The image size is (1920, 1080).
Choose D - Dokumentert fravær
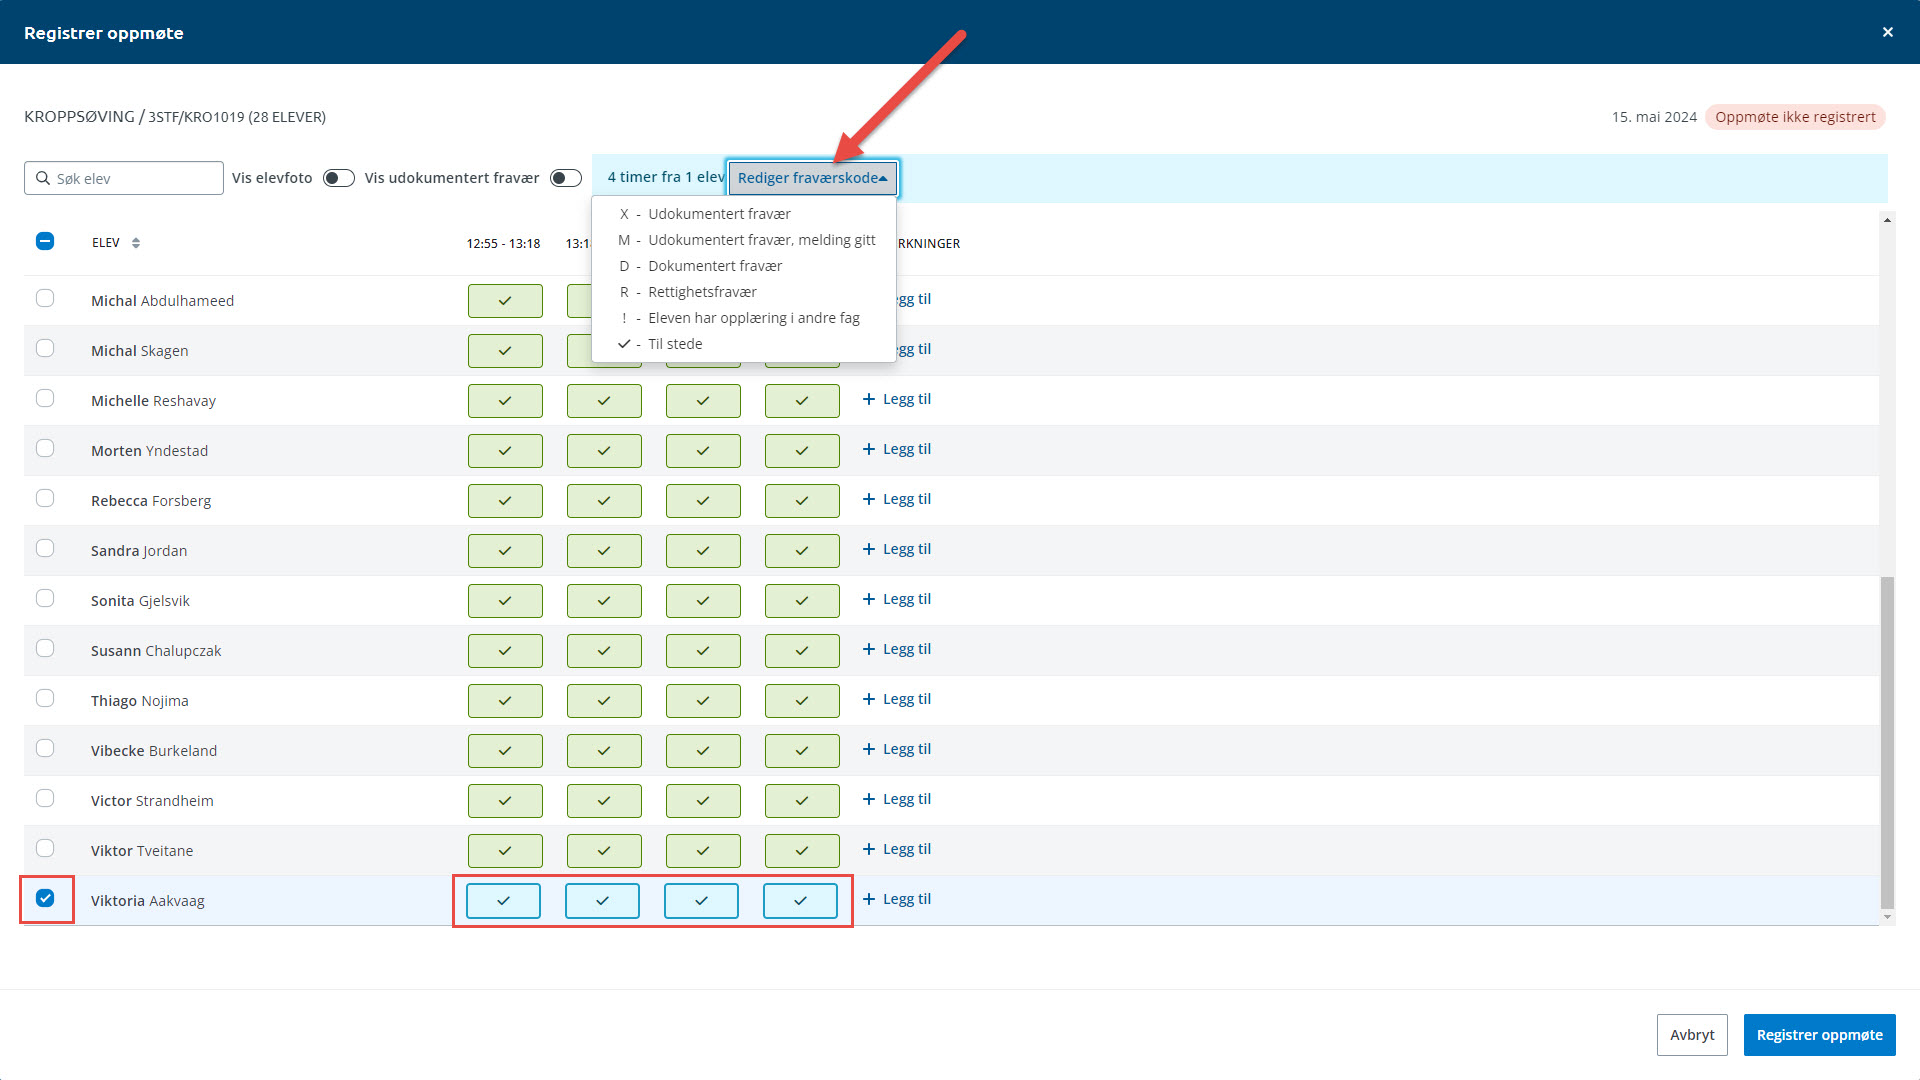click(744, 266)
